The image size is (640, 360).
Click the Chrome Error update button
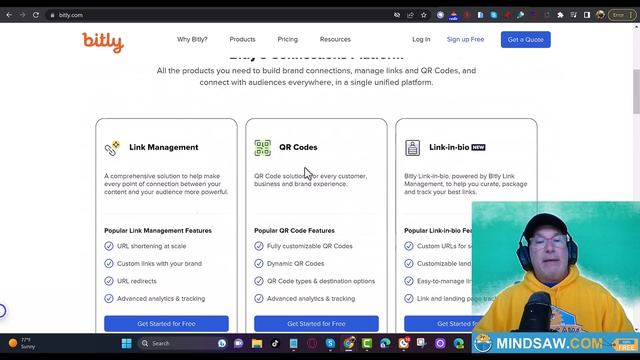[622, 15]
